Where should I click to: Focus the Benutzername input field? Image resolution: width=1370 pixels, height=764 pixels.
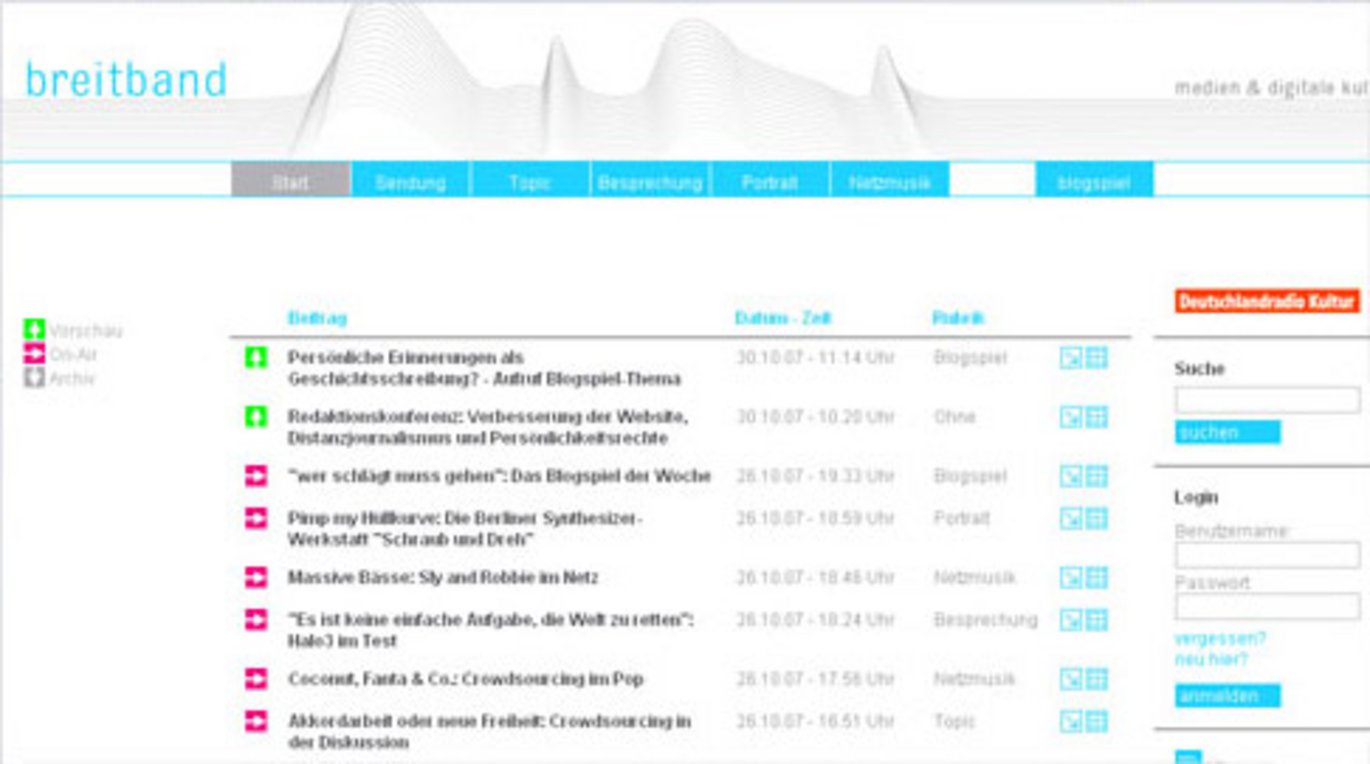pyautogui.click(x=1266, y=555)
